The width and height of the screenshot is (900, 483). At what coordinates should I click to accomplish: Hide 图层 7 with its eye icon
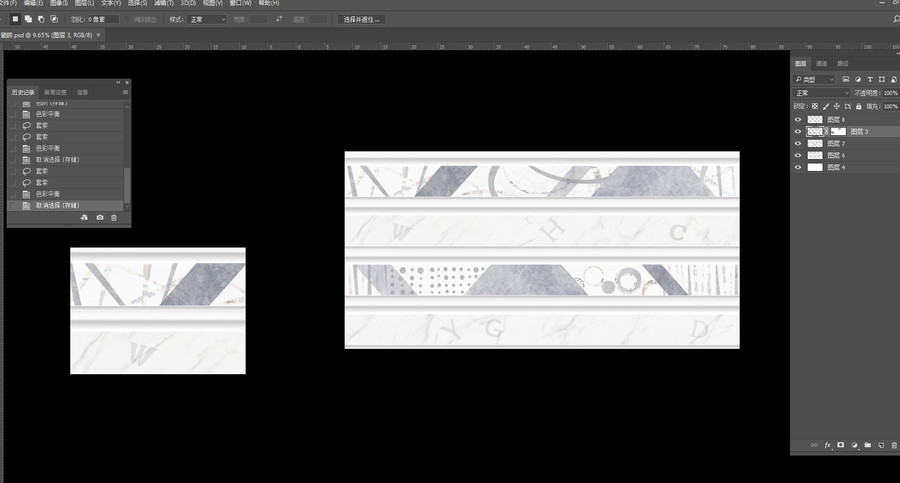[798, 144]
